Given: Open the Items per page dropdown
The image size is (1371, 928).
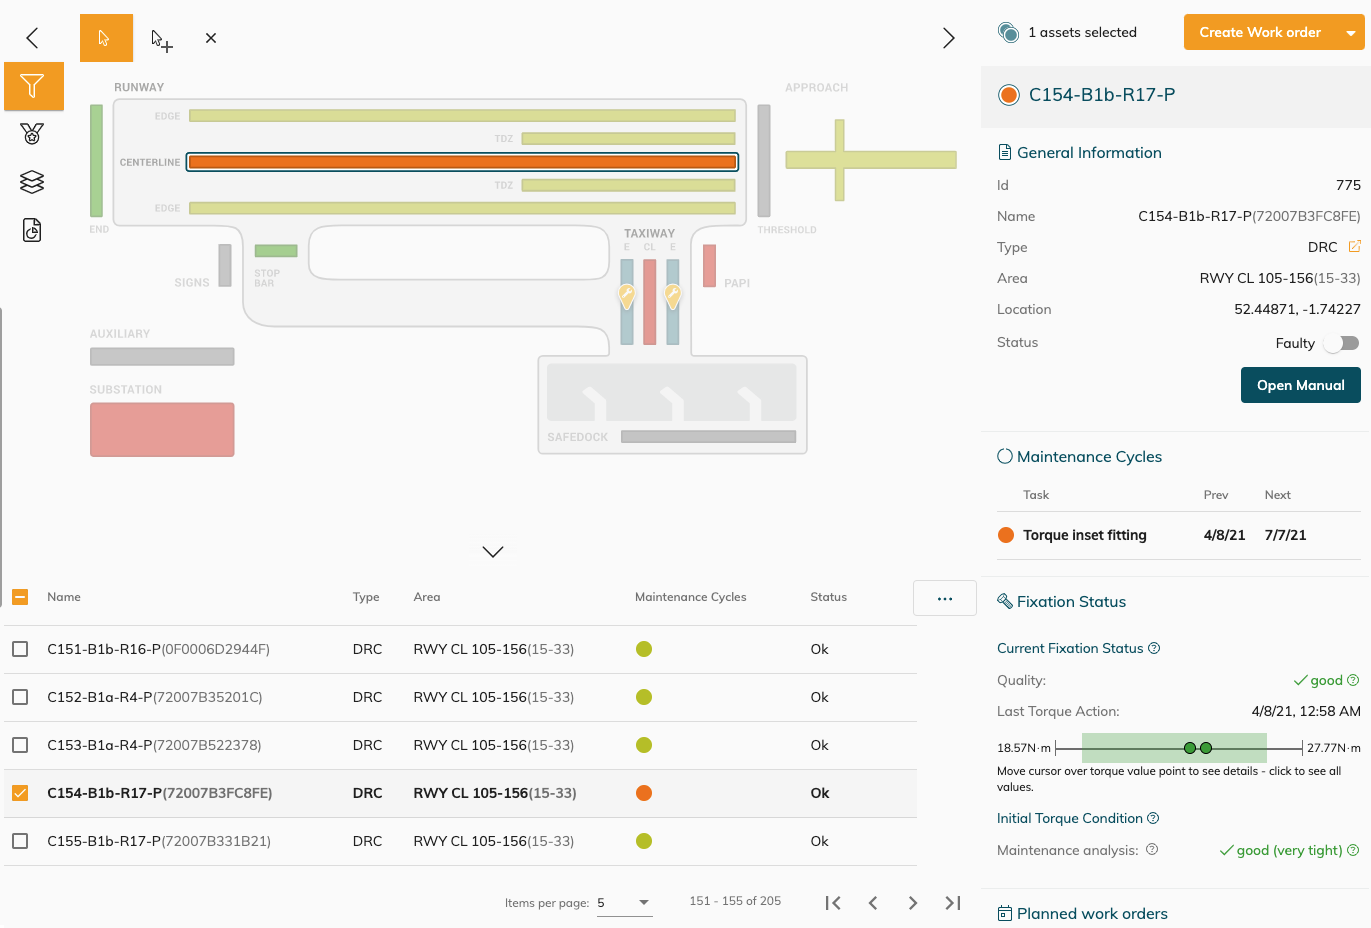Looking at the screenshot, I should 625,902.
